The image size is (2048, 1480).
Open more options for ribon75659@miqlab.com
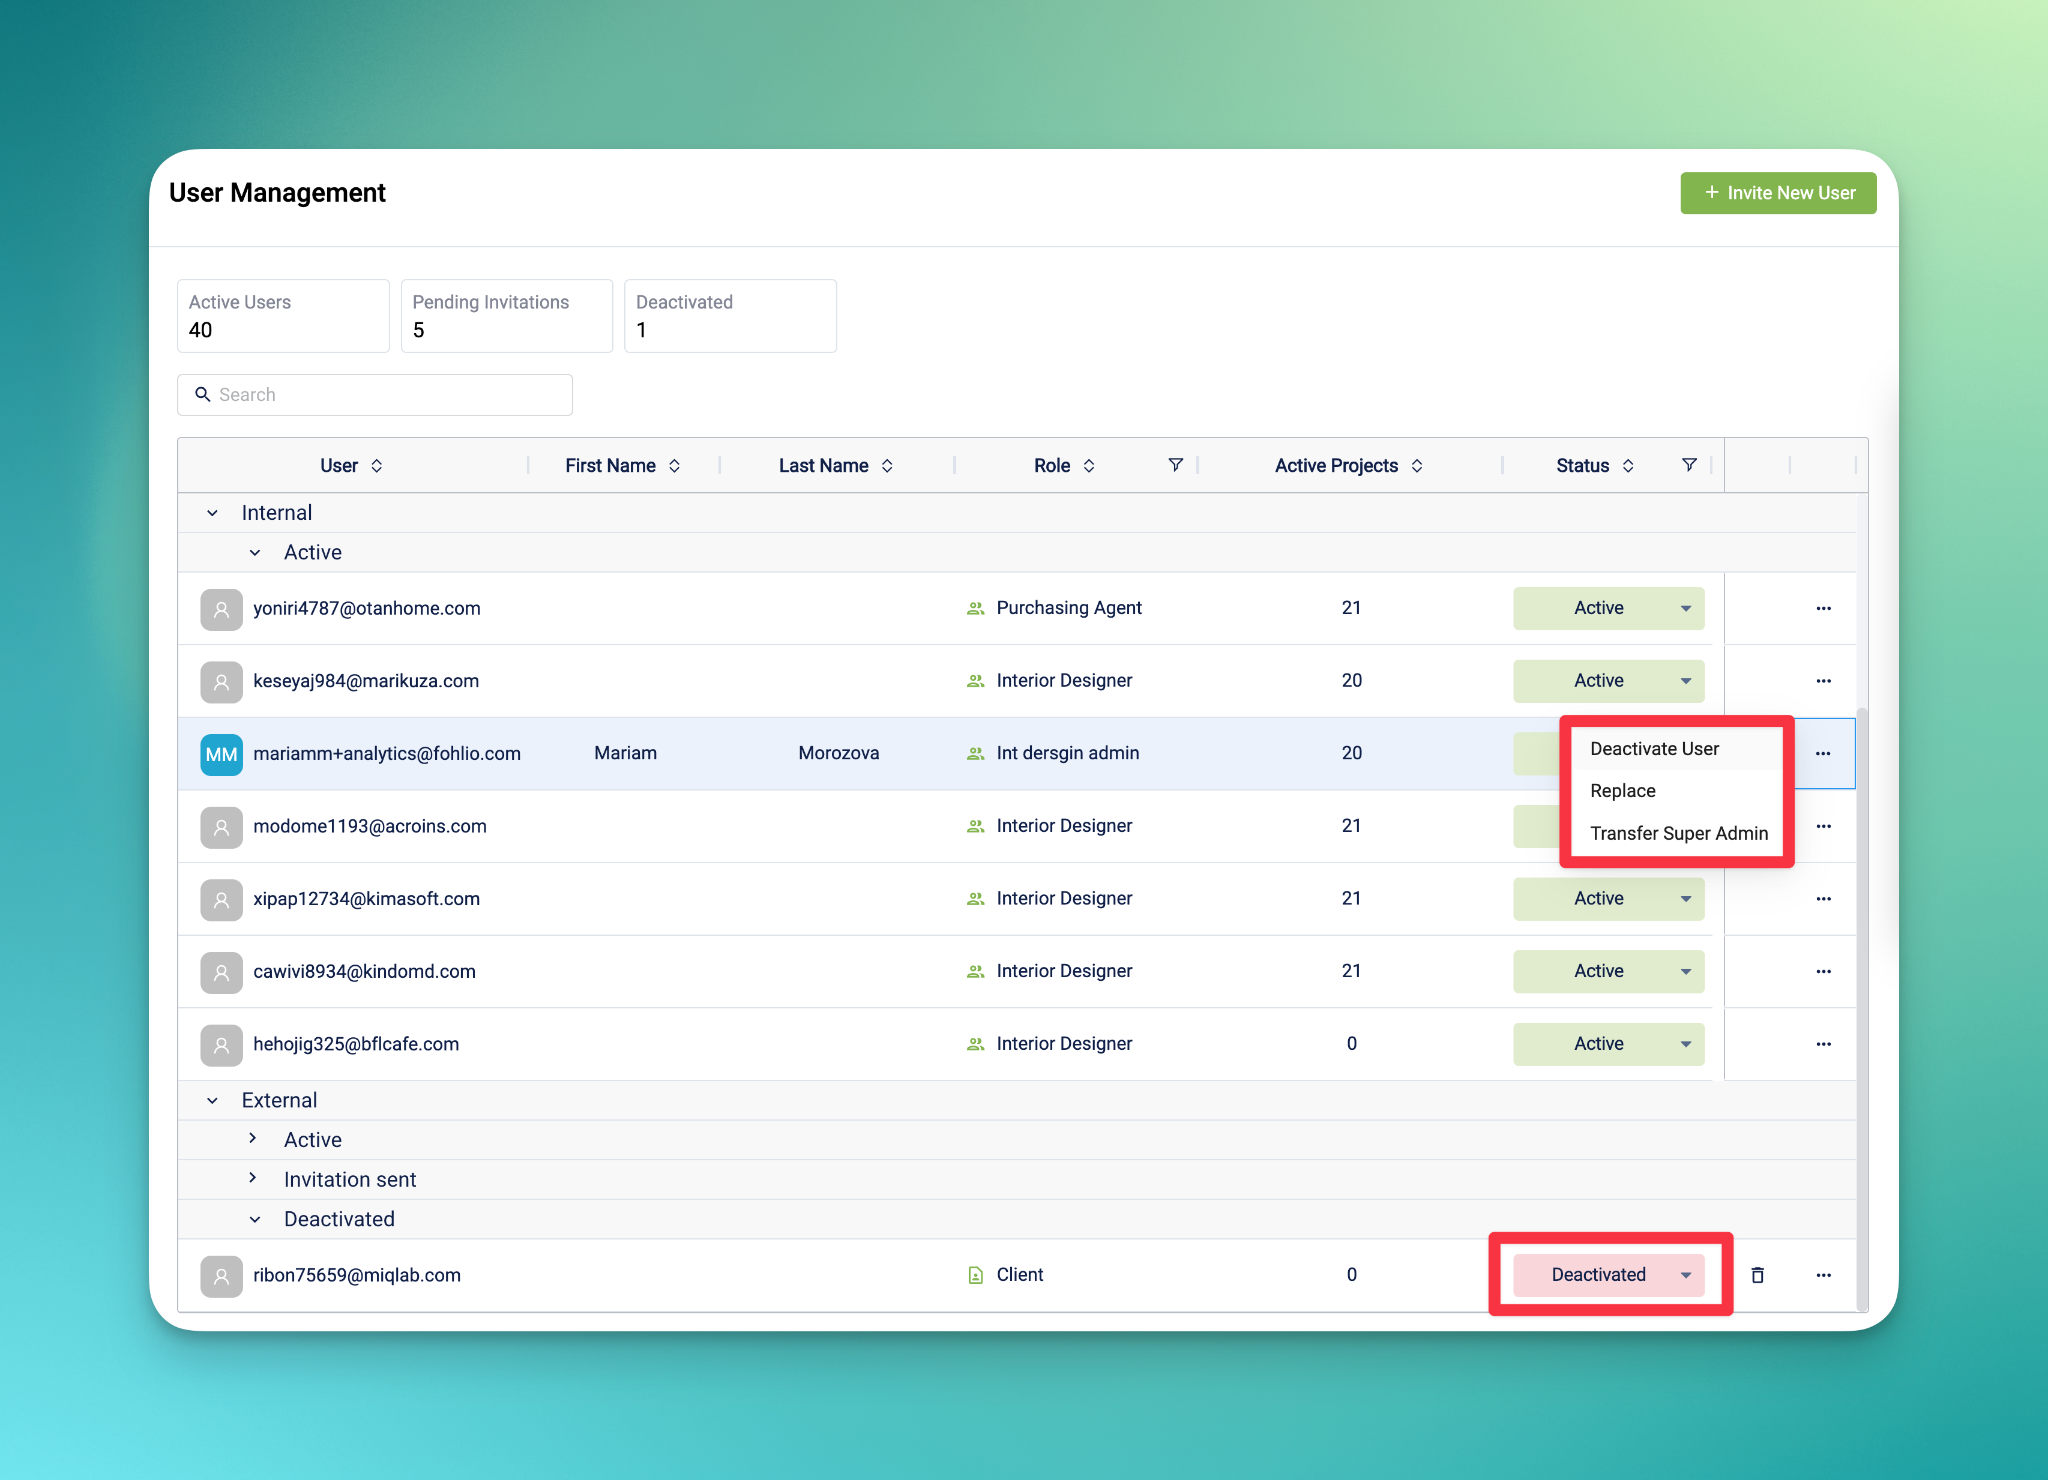click(x=1823, y=1275)
